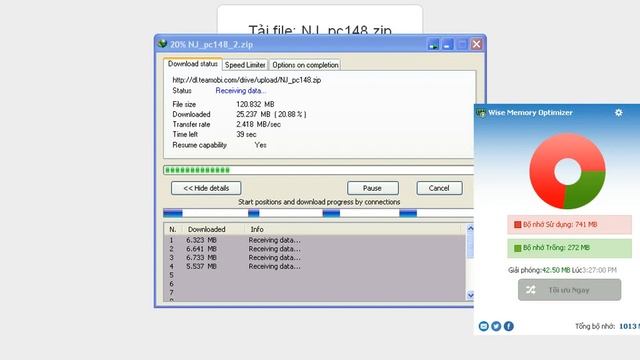Open the Facebook icon in Wise Memory Optimizer
640x360 pixels.
(509, 326)
